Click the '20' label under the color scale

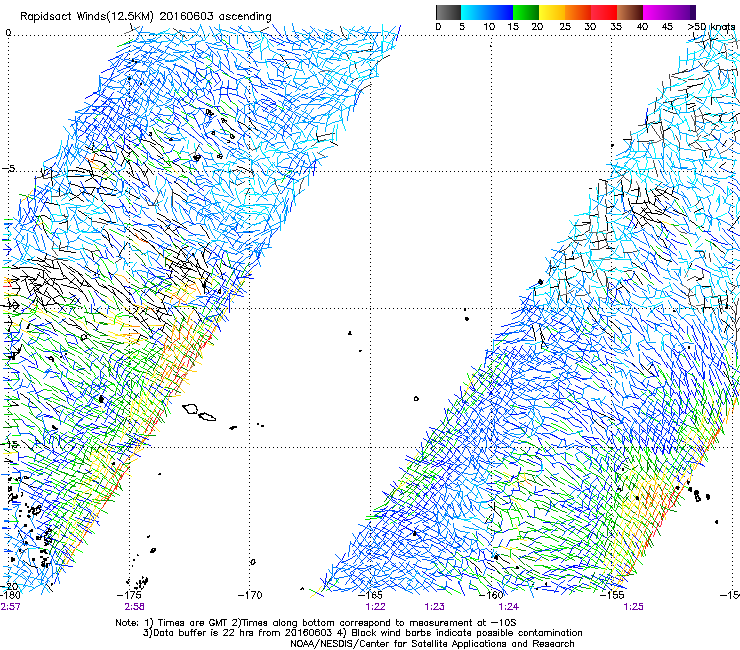[x=537, y=27]
